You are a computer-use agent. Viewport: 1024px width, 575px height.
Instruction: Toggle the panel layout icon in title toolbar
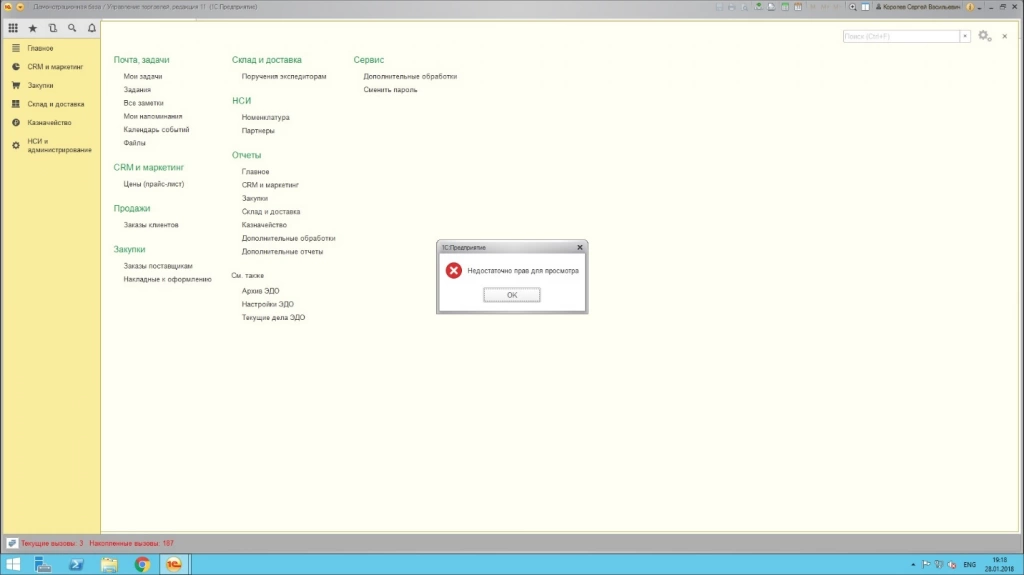coord(865,7)
